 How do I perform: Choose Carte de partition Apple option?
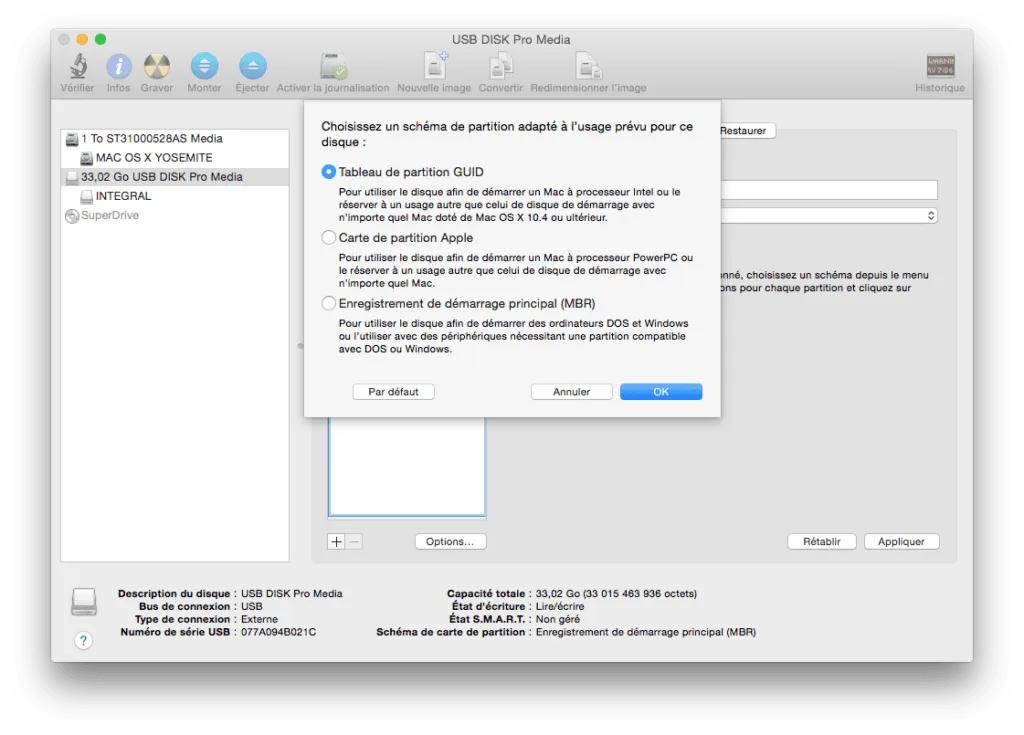pos(329,237)
